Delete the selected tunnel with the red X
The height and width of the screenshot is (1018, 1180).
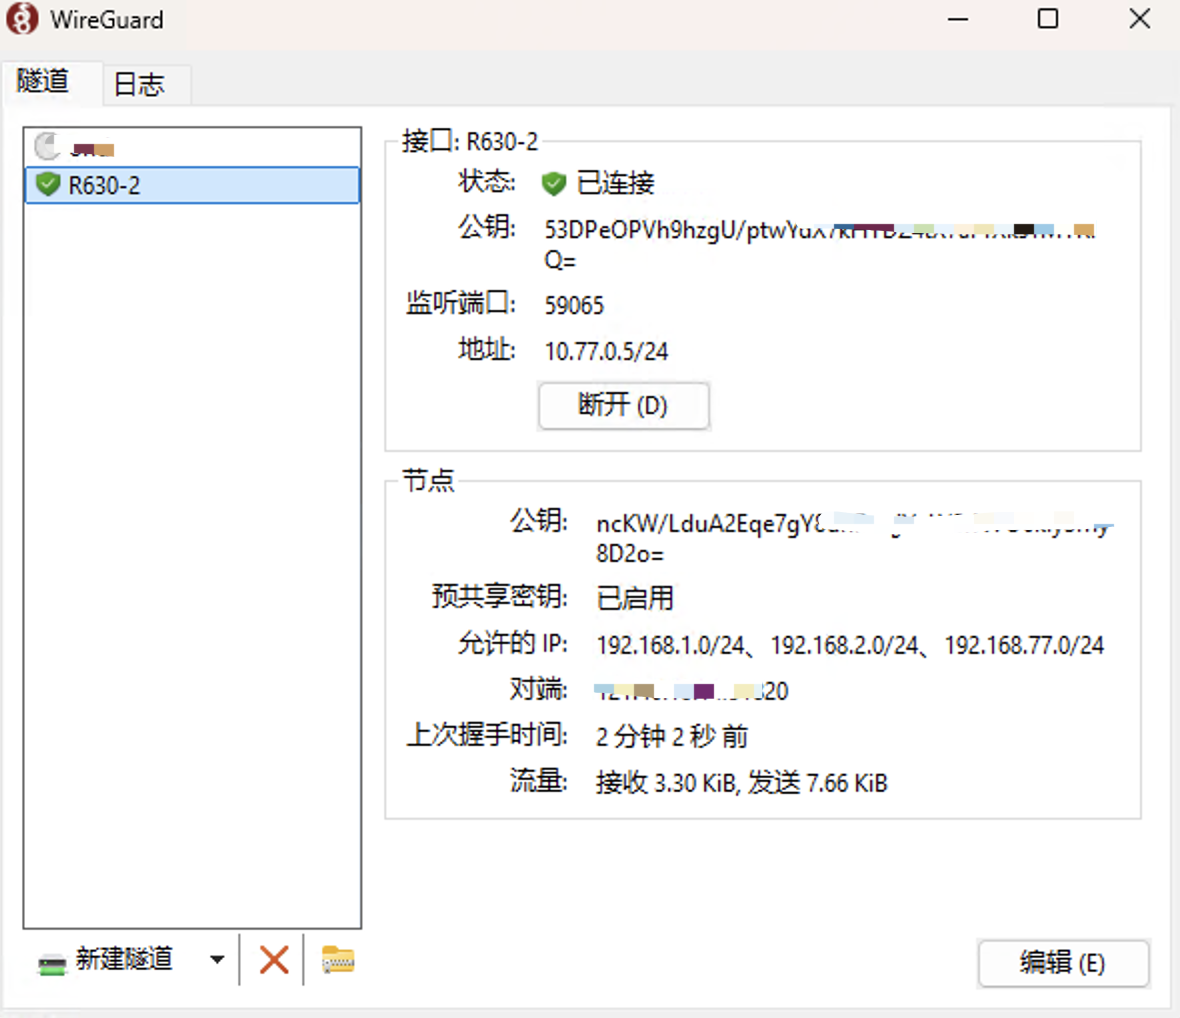coord(274,960)
